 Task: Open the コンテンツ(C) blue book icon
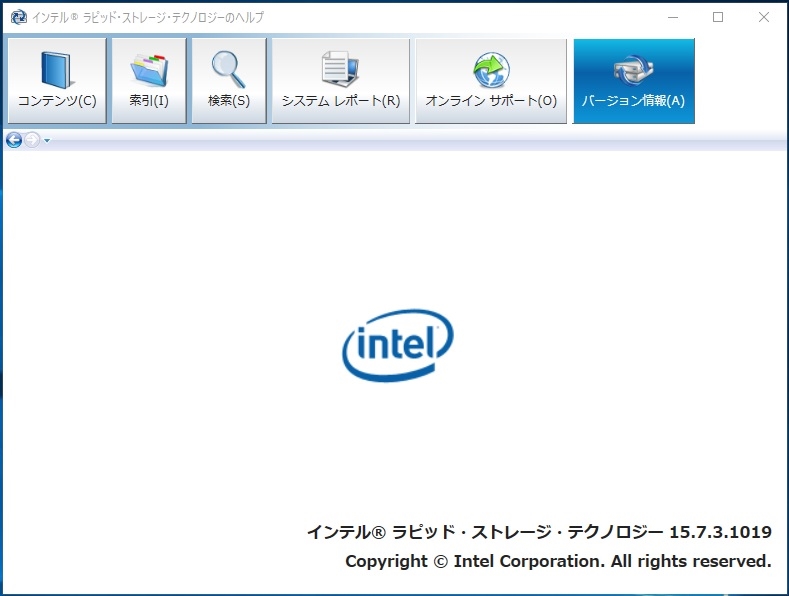coord(57,69)
